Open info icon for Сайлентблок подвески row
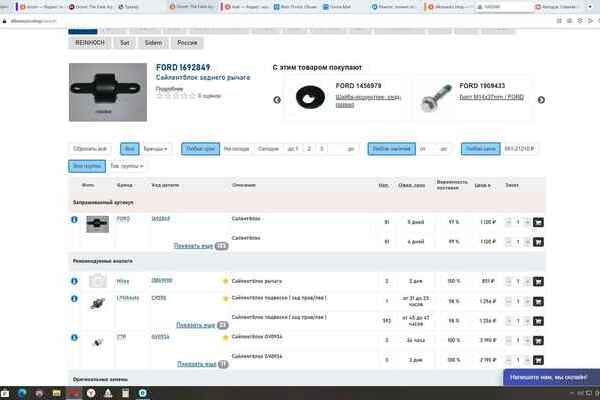 tap(74, 299)
